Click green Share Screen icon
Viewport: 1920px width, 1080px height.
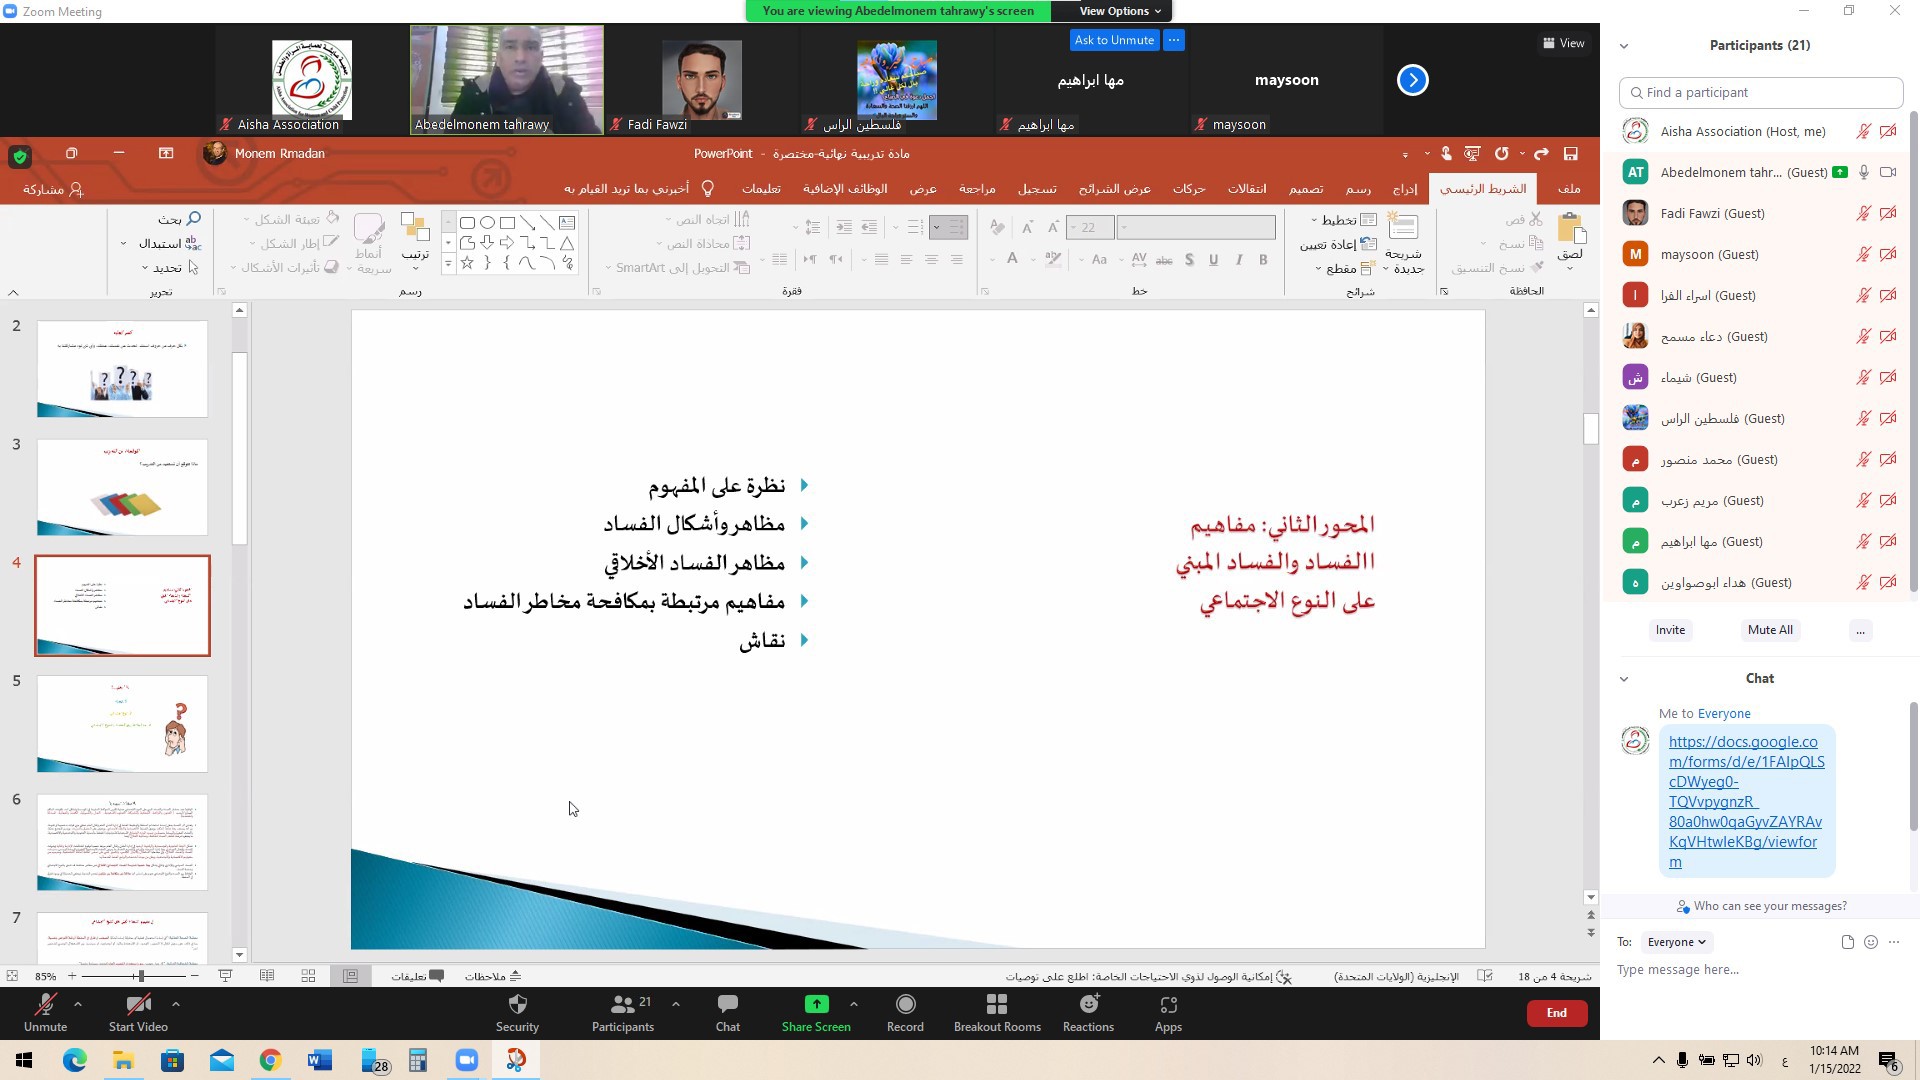tap(816, 1004)
